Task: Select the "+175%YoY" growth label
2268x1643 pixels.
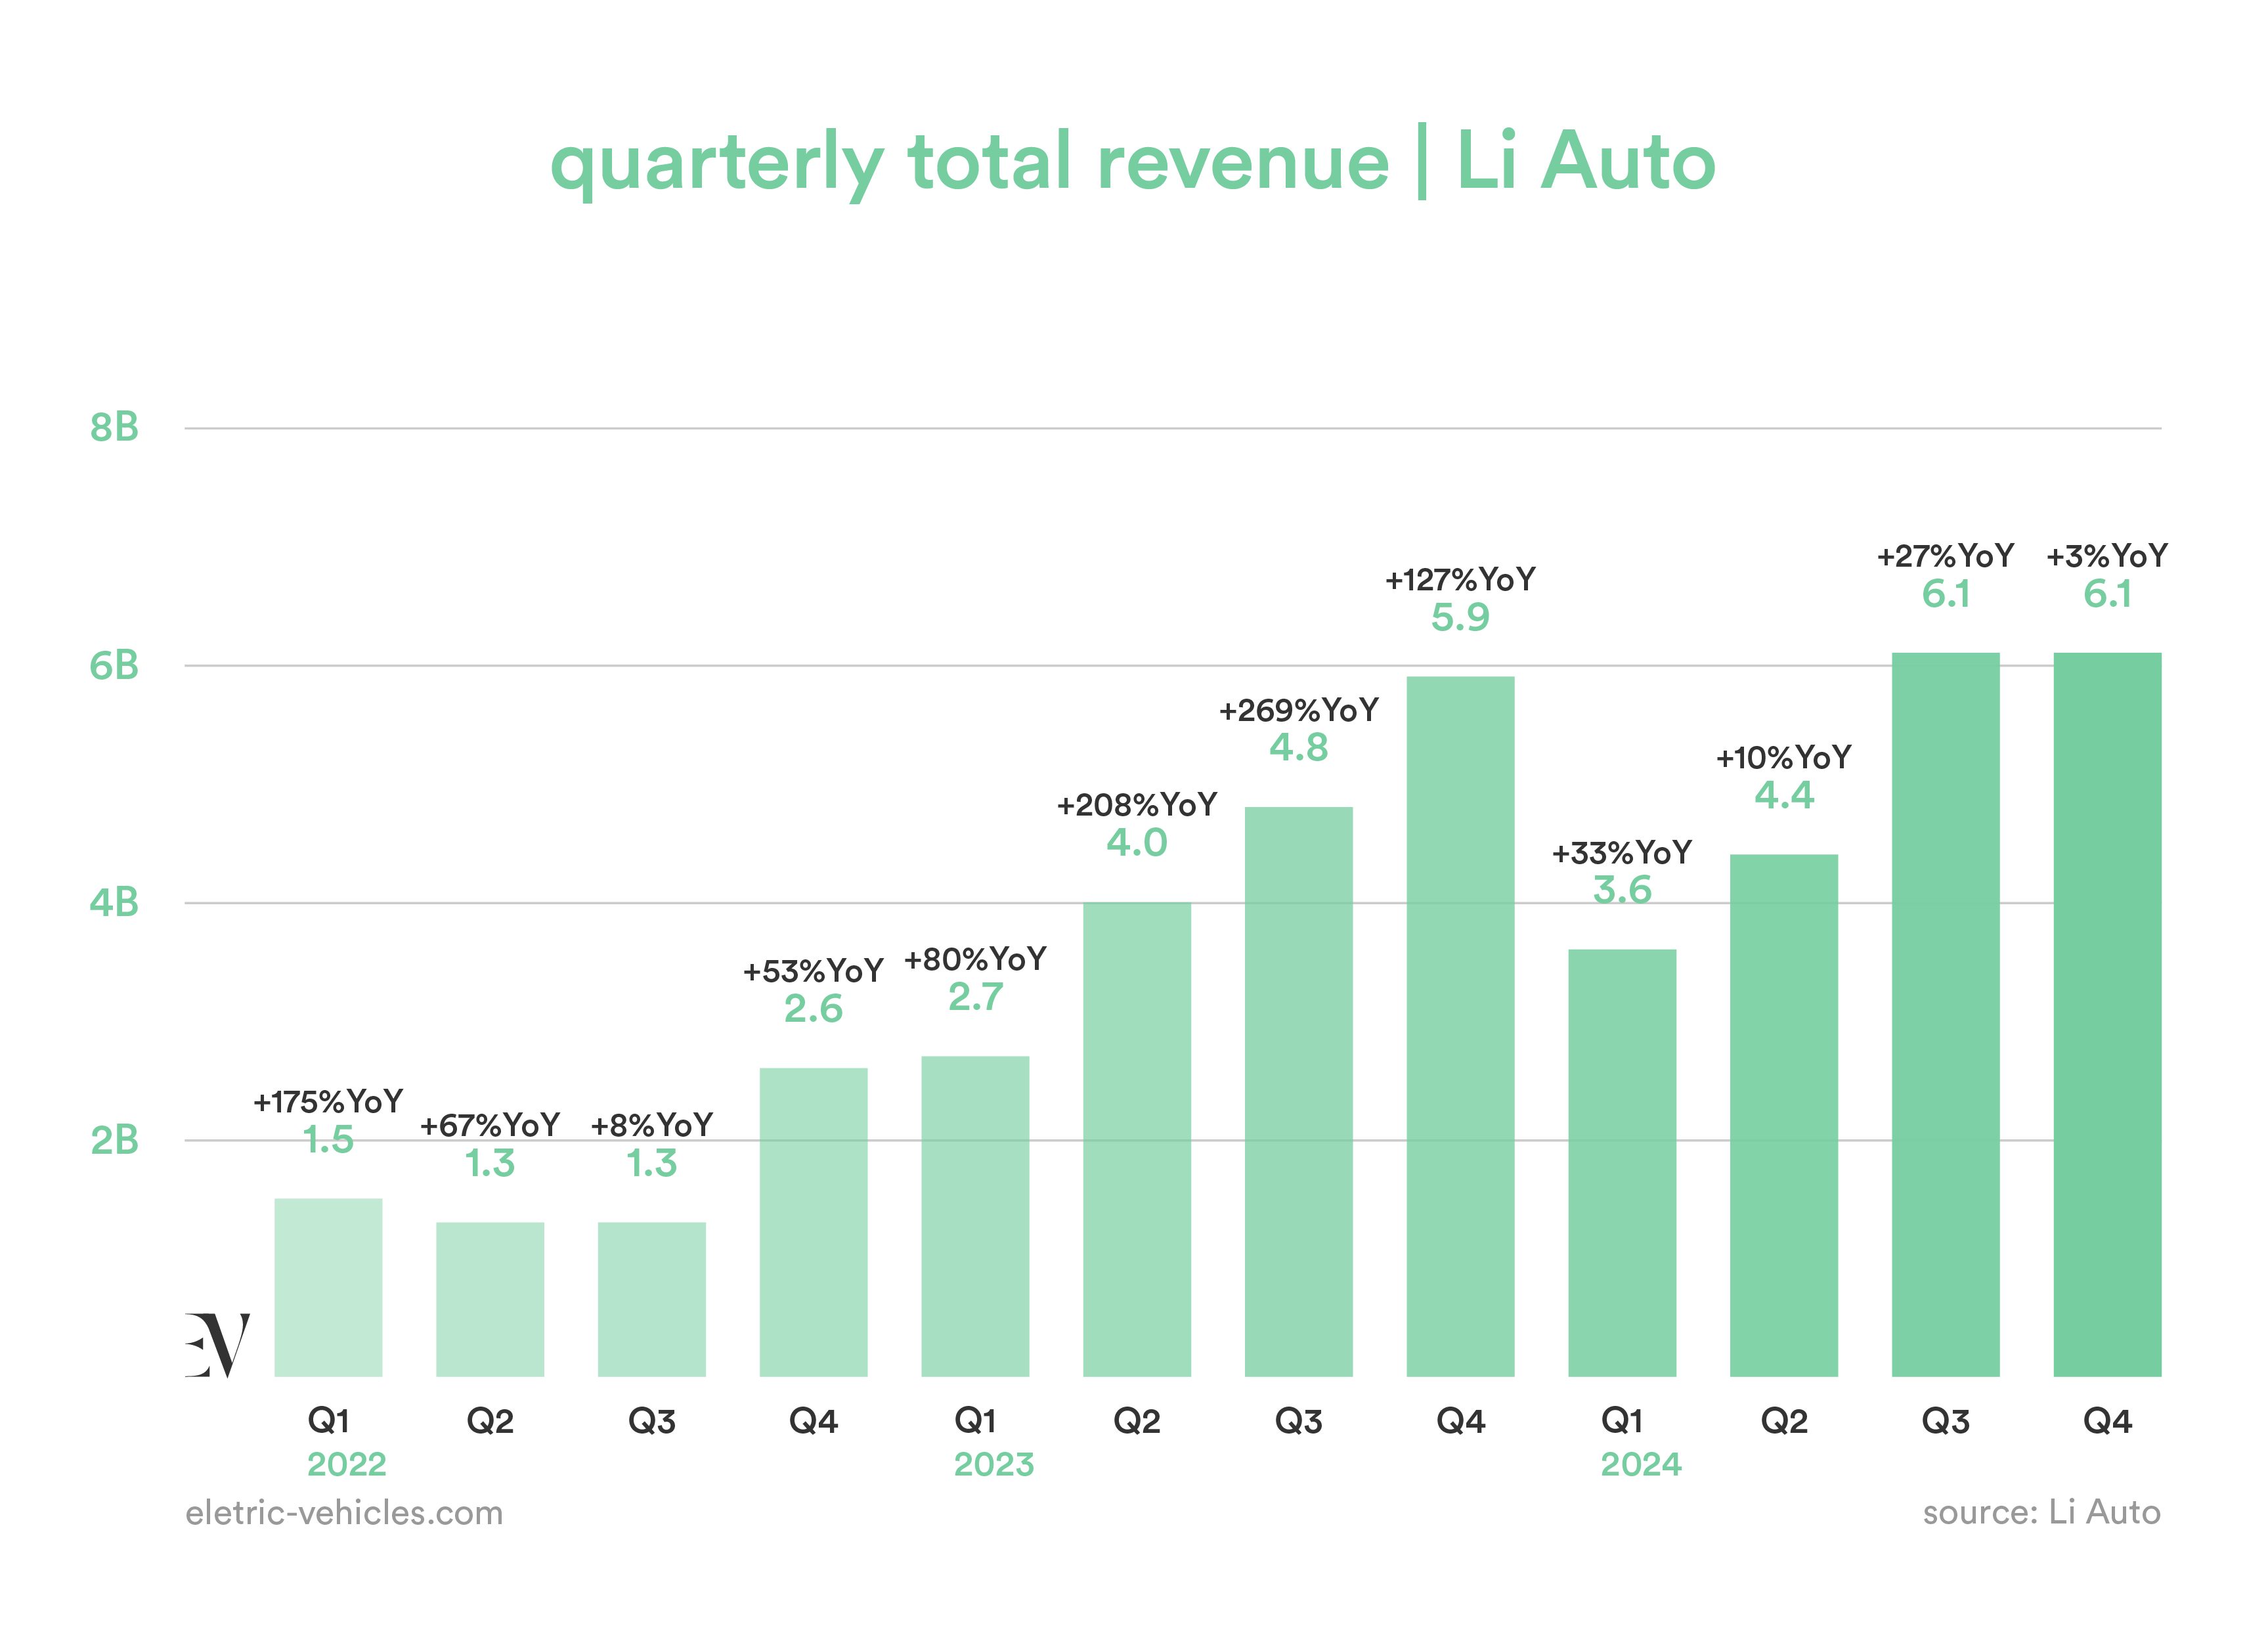Action: (x=328, y=1102)
